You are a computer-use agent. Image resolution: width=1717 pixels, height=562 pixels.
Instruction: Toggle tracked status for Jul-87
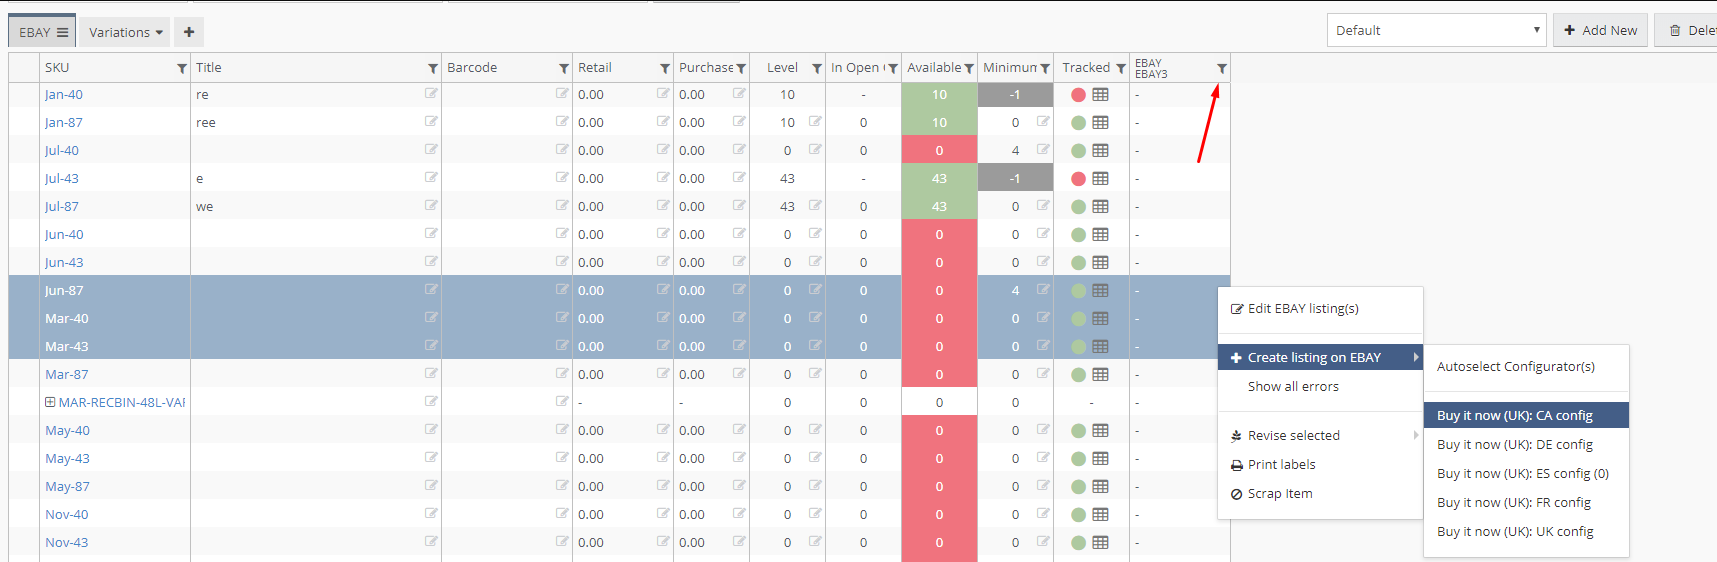(1078, 207)
